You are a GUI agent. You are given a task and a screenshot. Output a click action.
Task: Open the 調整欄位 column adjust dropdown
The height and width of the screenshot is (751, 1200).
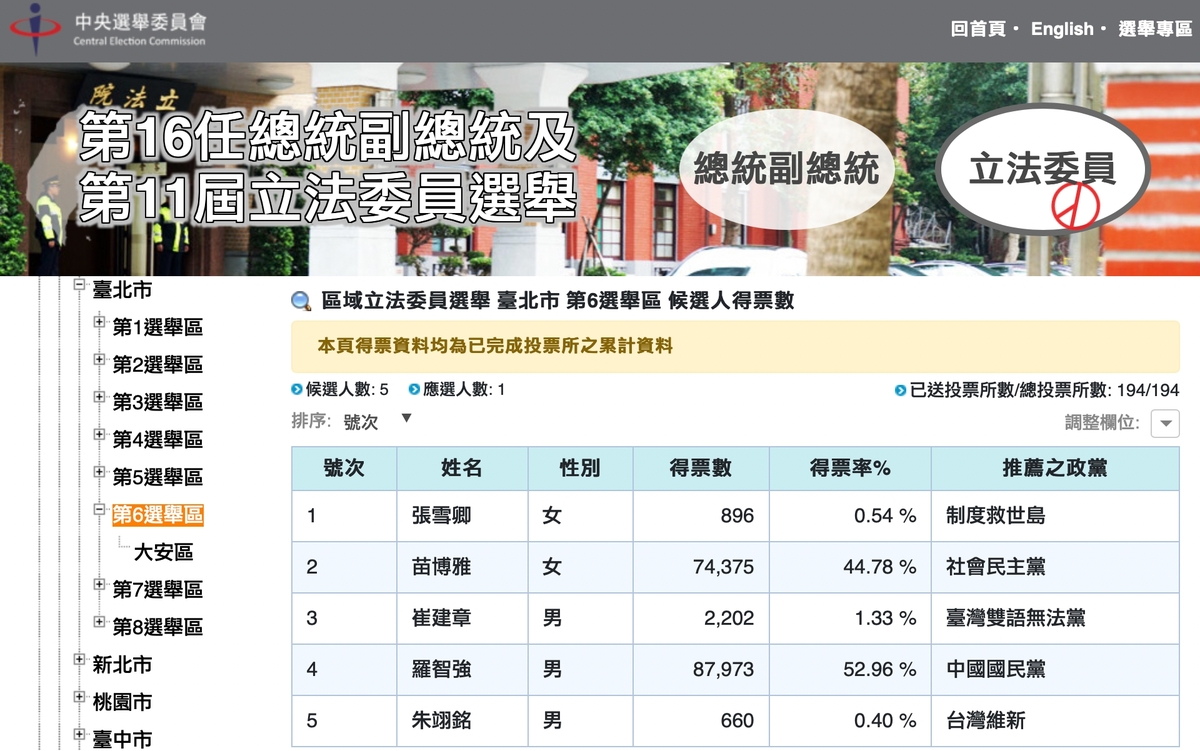1165,423
